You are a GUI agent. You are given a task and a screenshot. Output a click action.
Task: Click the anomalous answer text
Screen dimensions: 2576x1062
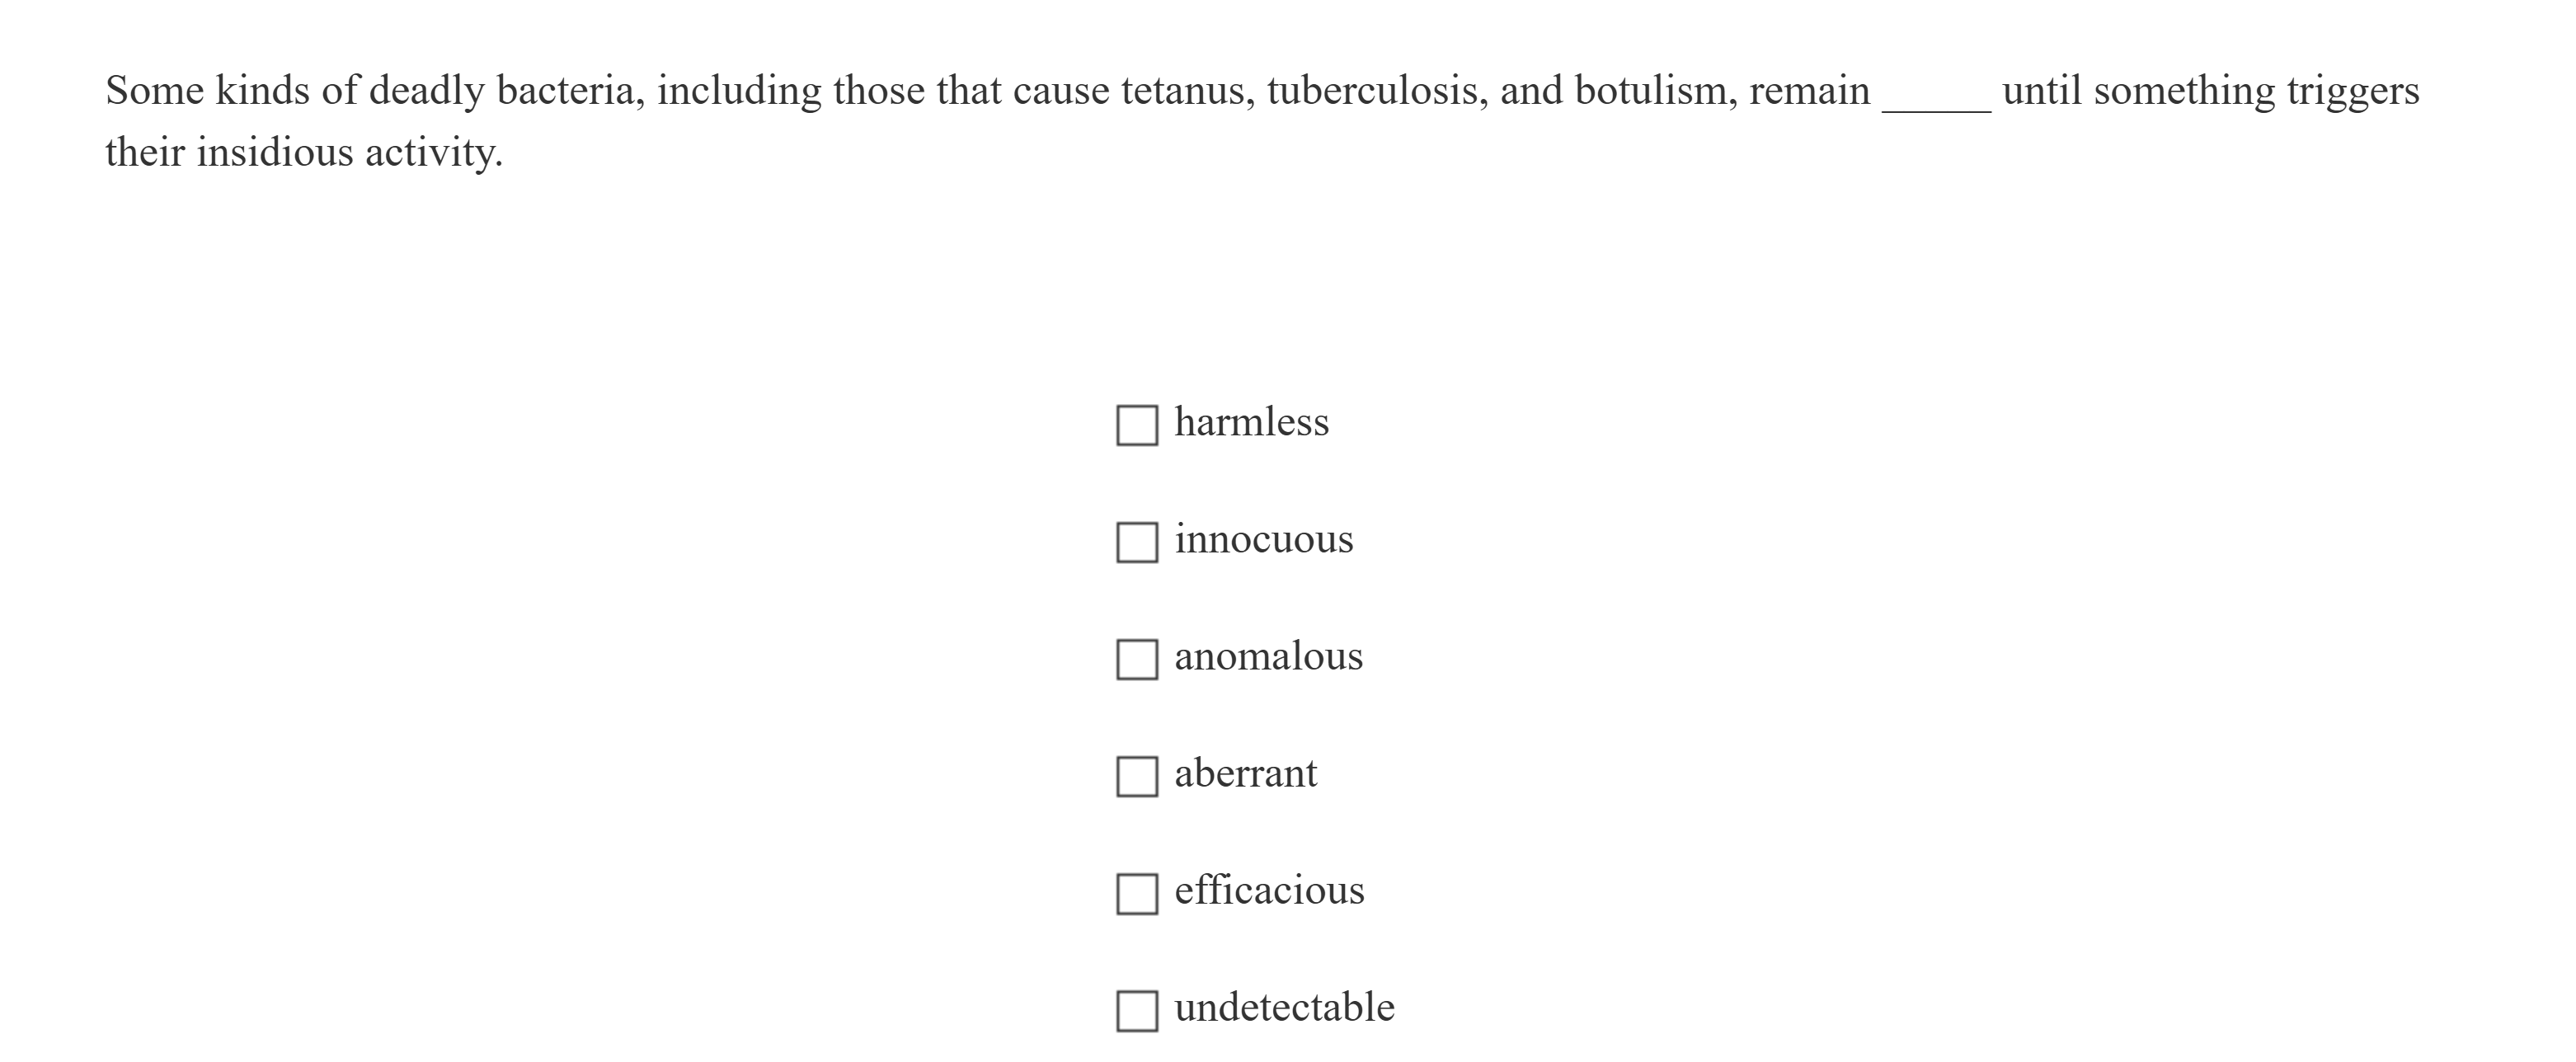tap(1268, 657)
